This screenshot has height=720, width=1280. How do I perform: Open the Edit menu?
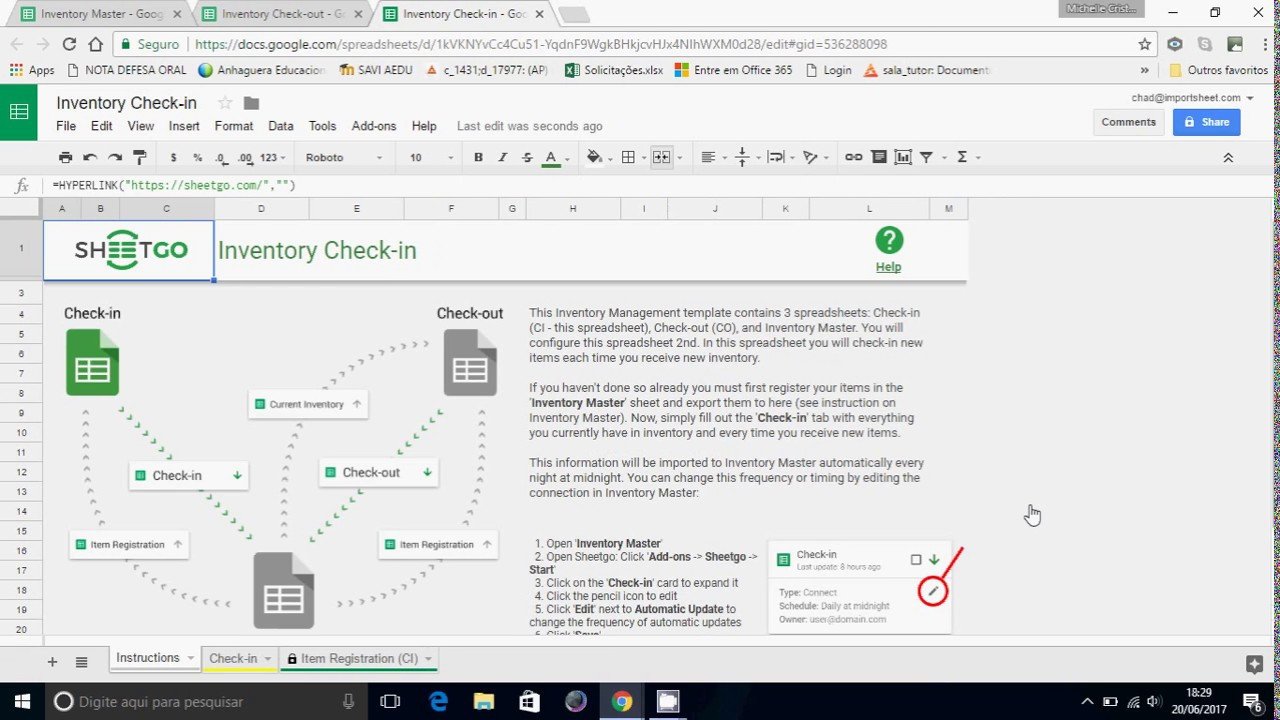click(x=102, y=126)
